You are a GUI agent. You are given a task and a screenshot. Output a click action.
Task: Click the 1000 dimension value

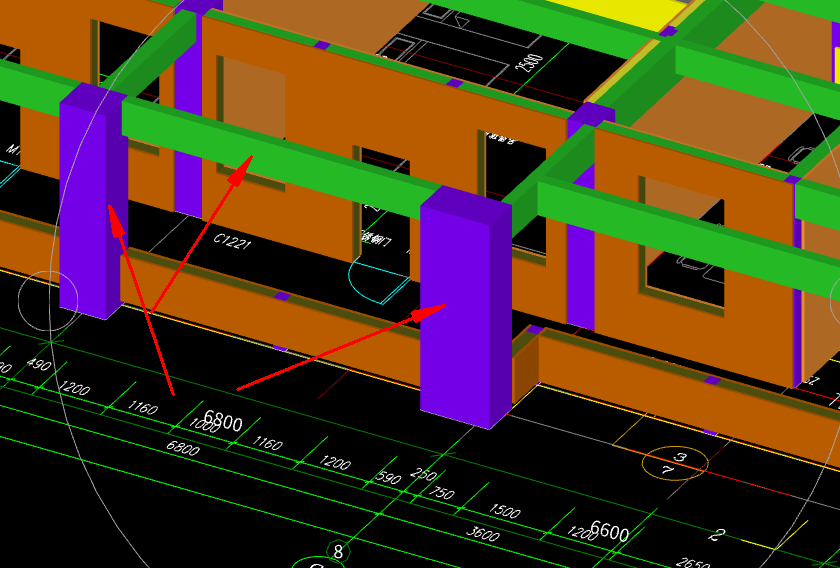tap(204, 427)
